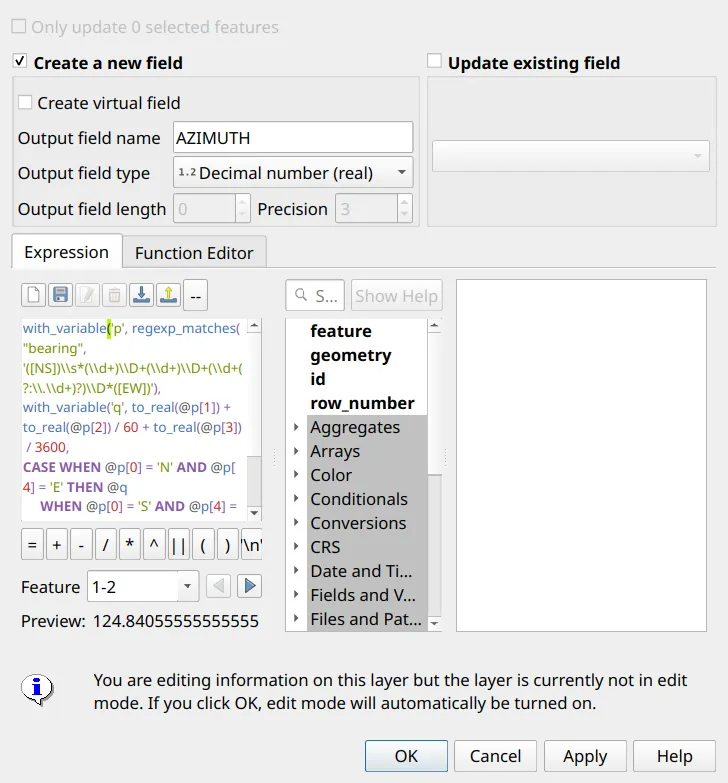Go to the previous feature preview arrow
This screenshot has width=728, height=783.
click(218, 586)
